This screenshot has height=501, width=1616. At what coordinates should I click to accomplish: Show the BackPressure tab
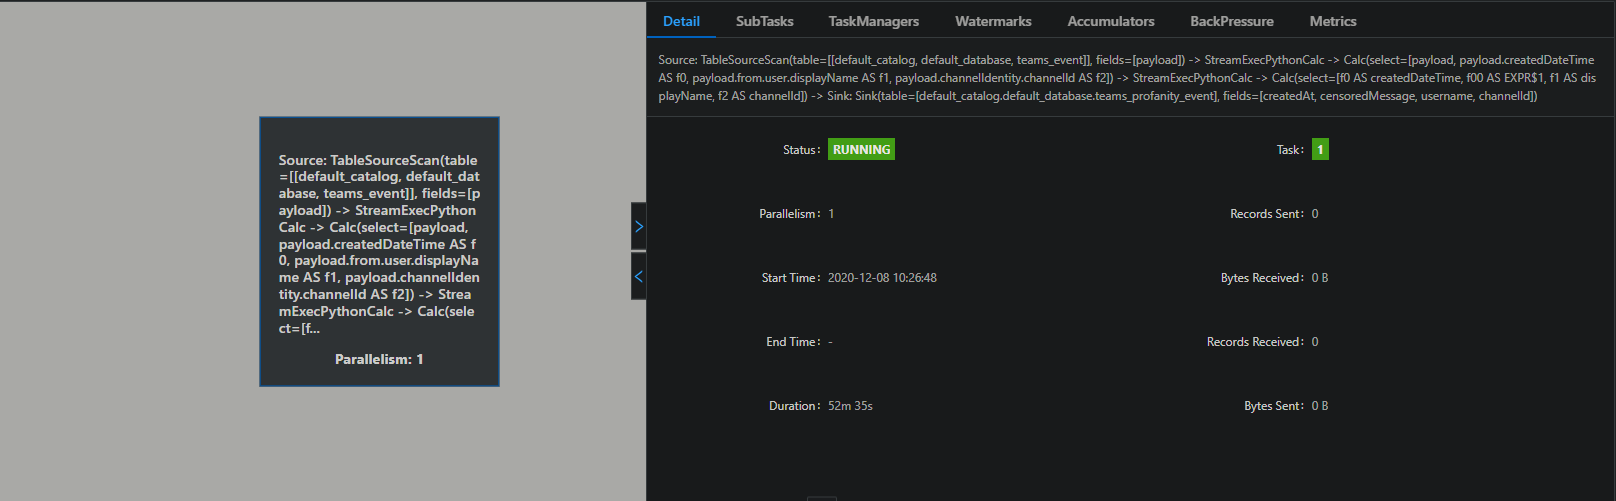coord(1231,21)
